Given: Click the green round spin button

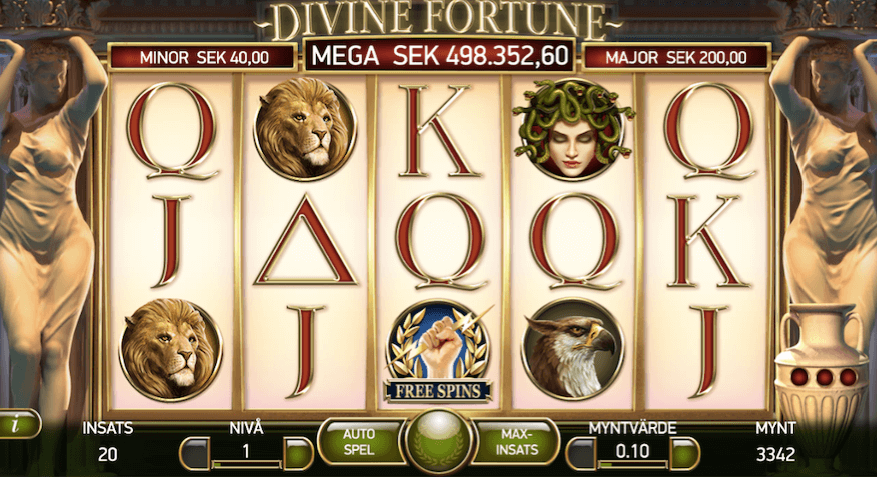Looking at the screenshot, I should tap(438, 442).
